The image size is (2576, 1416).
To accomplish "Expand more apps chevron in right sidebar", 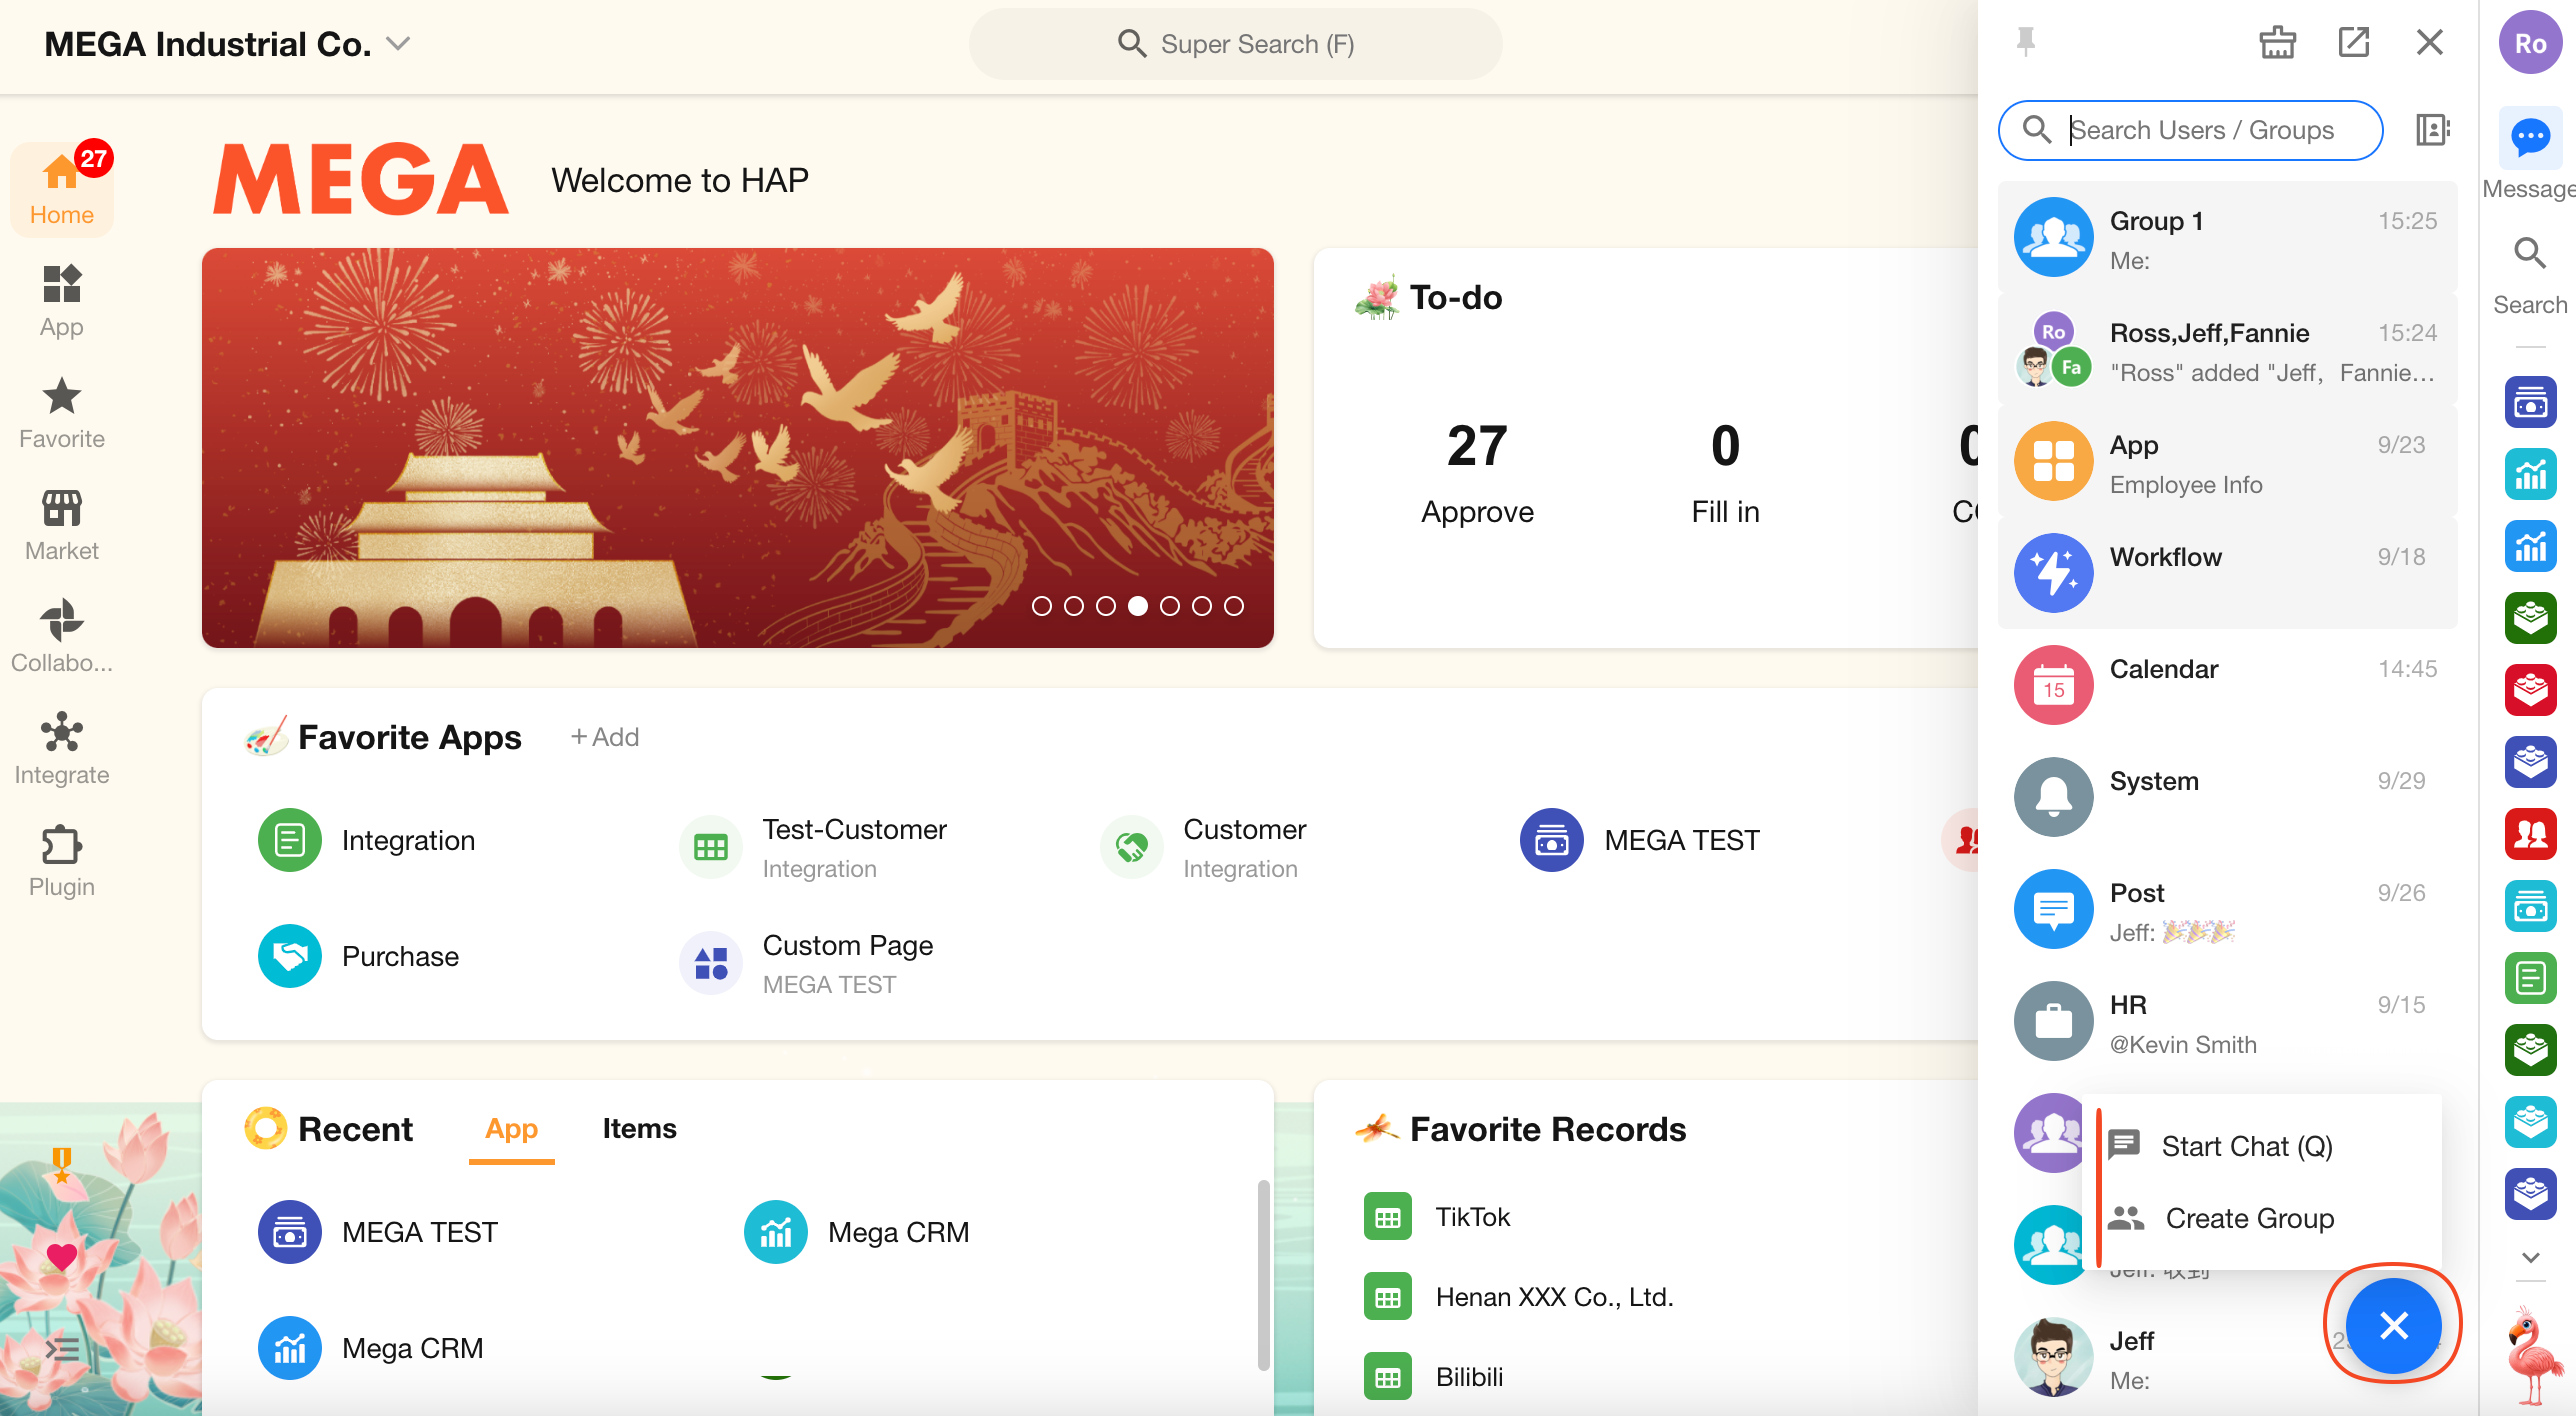I will (2530, 1258).
